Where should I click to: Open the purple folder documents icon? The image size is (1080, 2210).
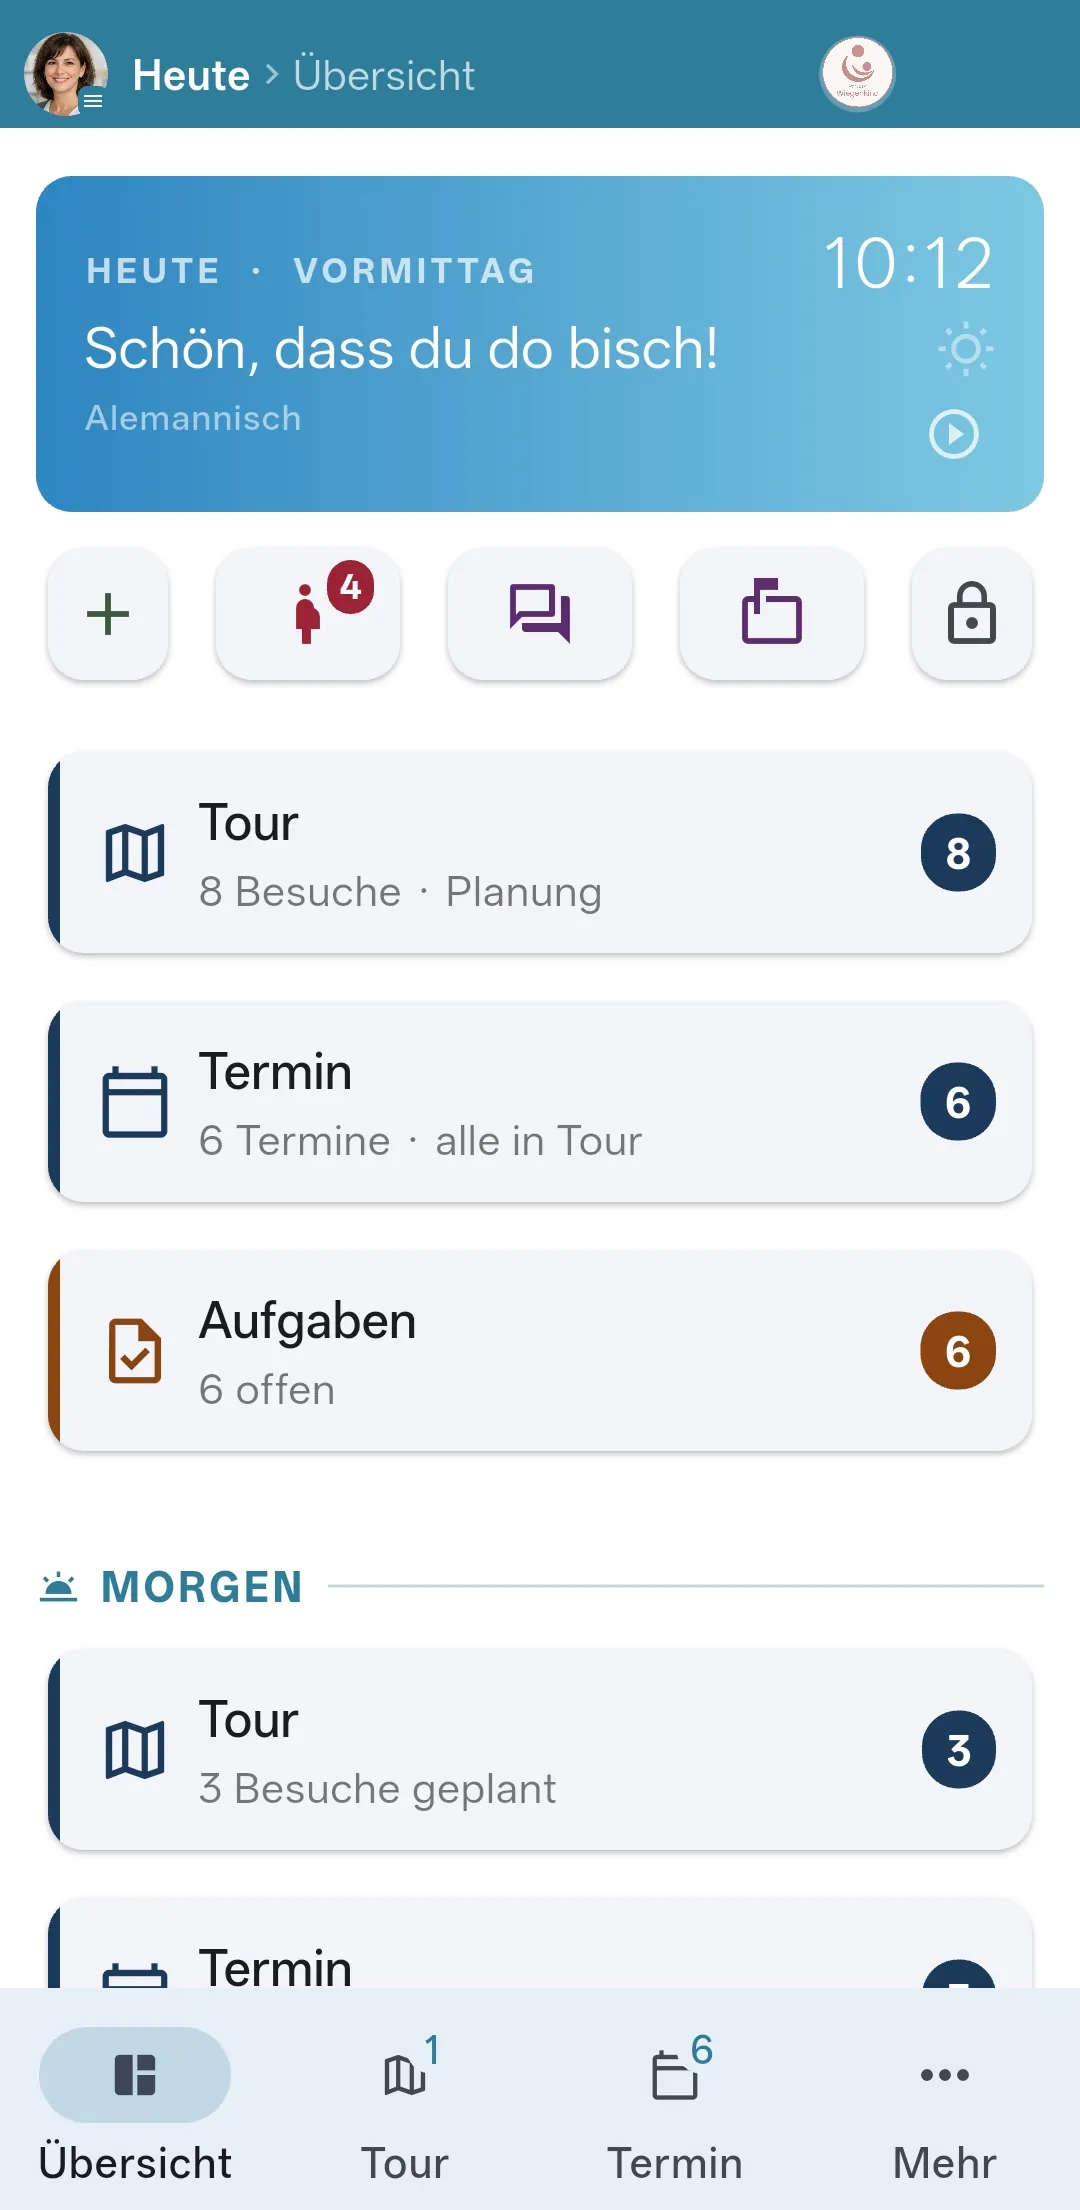point(772,614)
